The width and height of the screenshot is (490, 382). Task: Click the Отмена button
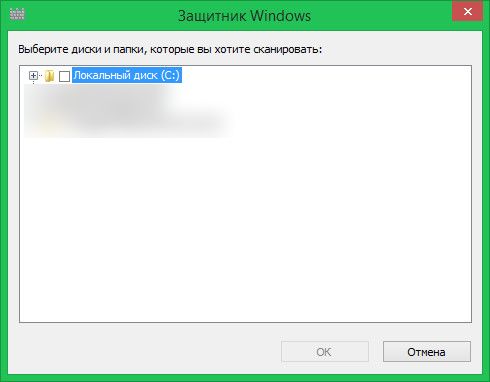427,352
